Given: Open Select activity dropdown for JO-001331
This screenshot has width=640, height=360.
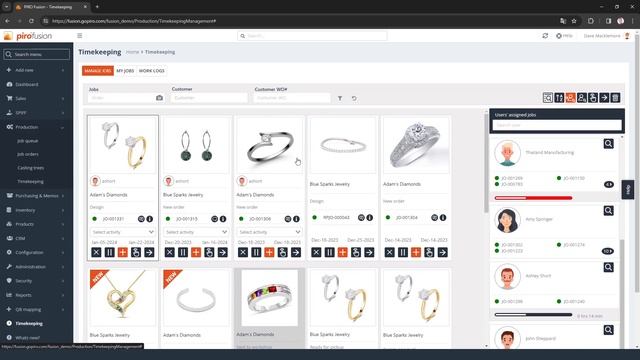Looking at the screenshot, I should click(x=122, y=232).
